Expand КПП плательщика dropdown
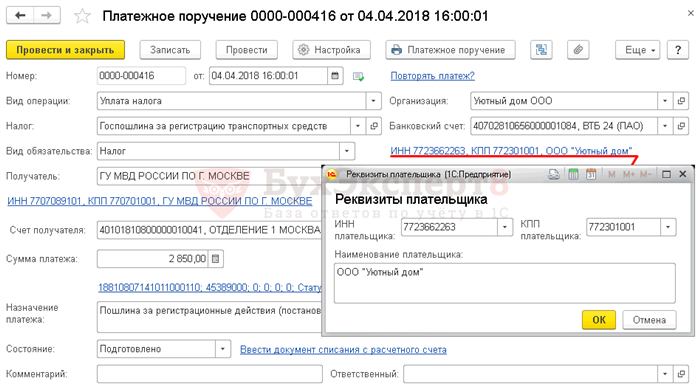 click(668, 227)
